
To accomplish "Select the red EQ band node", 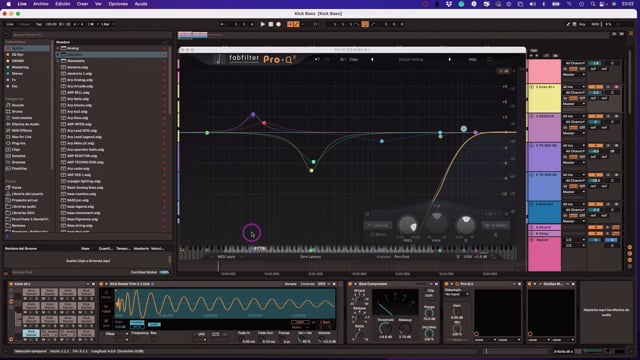I will coord(264,122).
